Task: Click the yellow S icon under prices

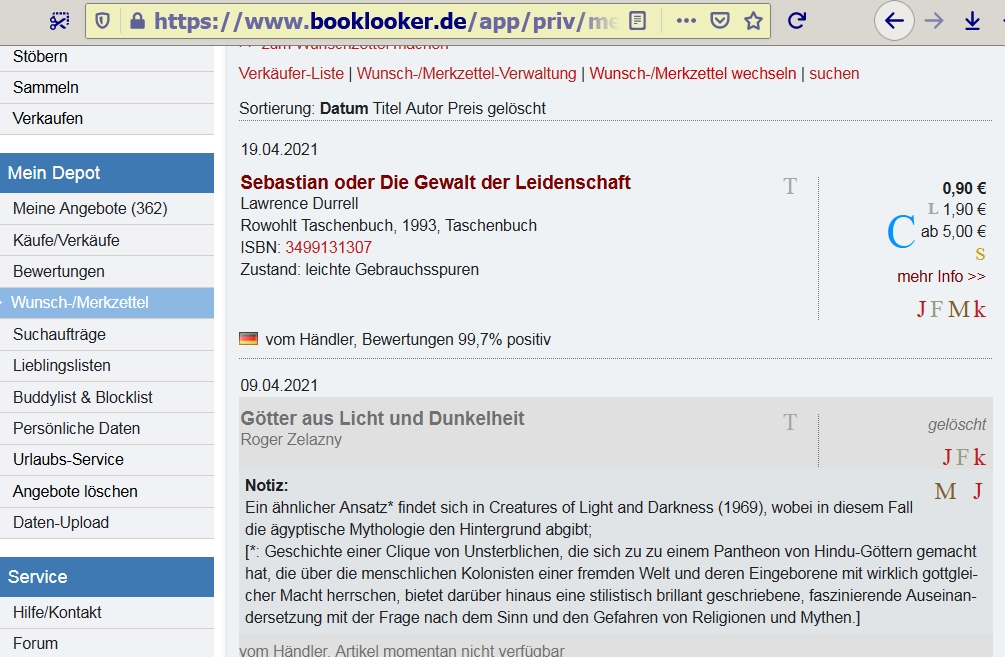Action: 980,254
